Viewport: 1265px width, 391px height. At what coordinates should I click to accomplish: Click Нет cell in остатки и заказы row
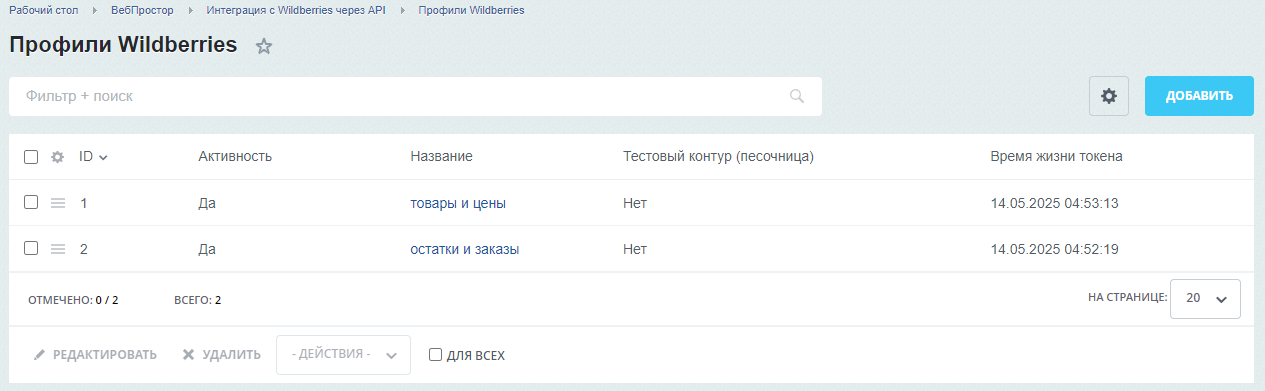[635, 249]
